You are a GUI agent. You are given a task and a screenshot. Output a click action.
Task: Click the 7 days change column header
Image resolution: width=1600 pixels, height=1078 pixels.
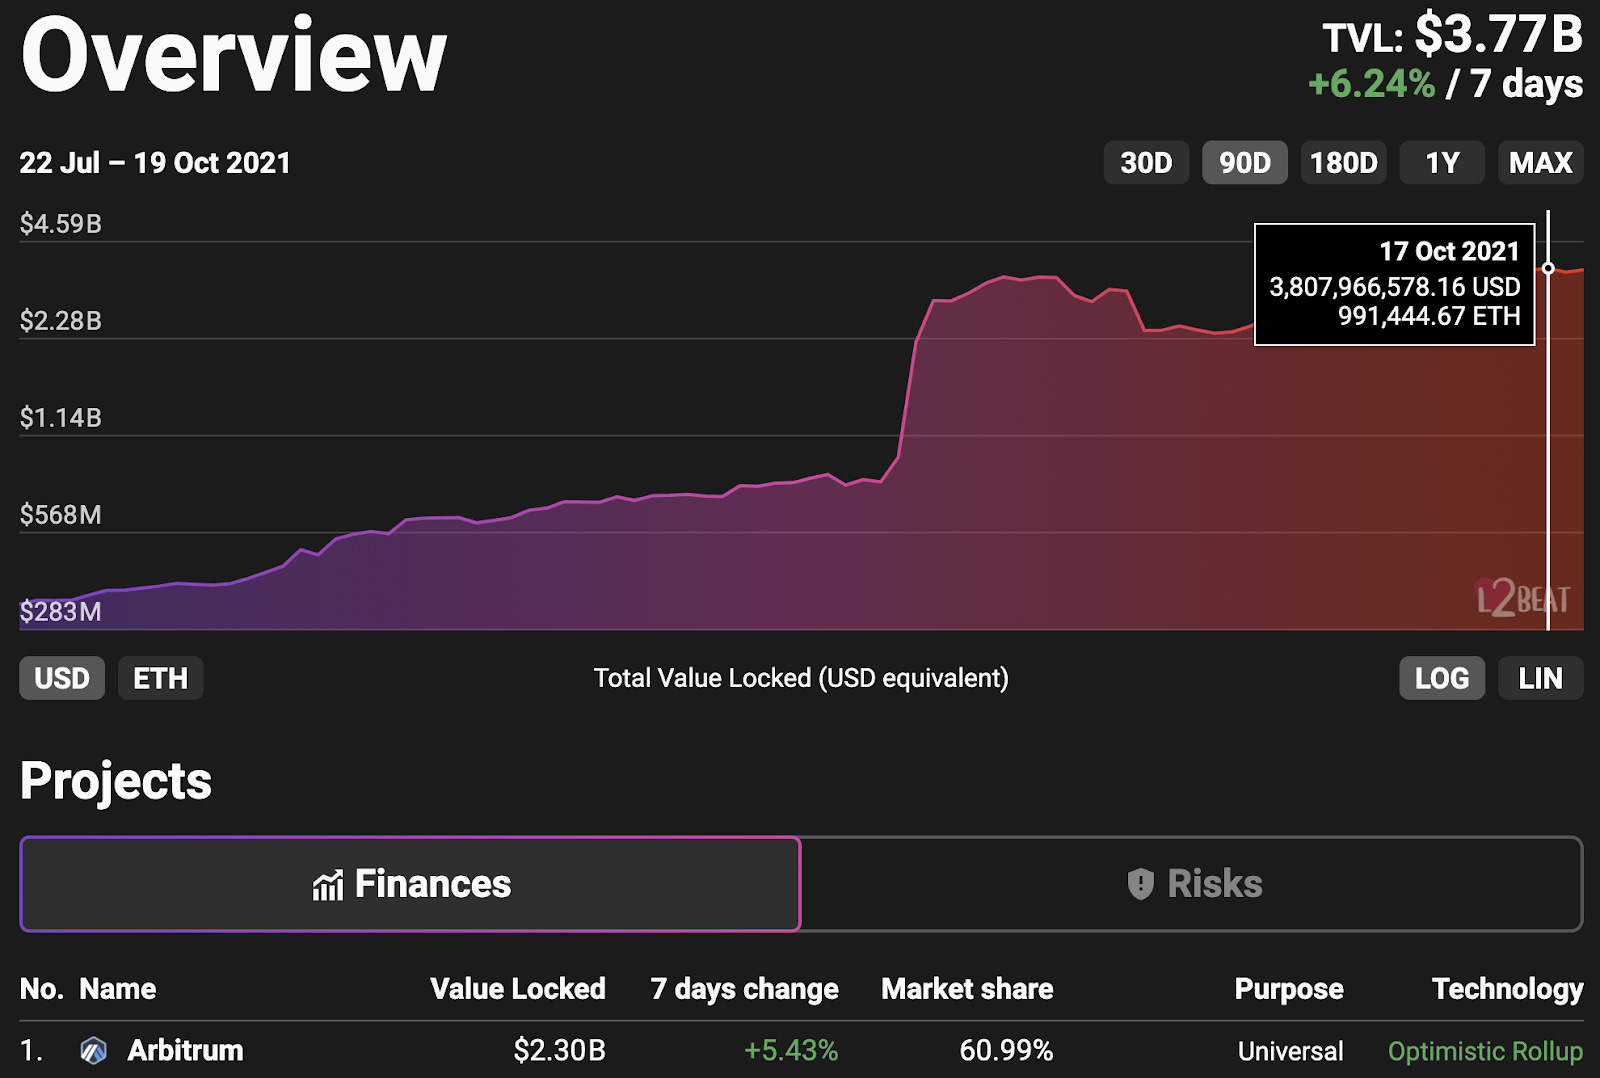tap(744, 989)
